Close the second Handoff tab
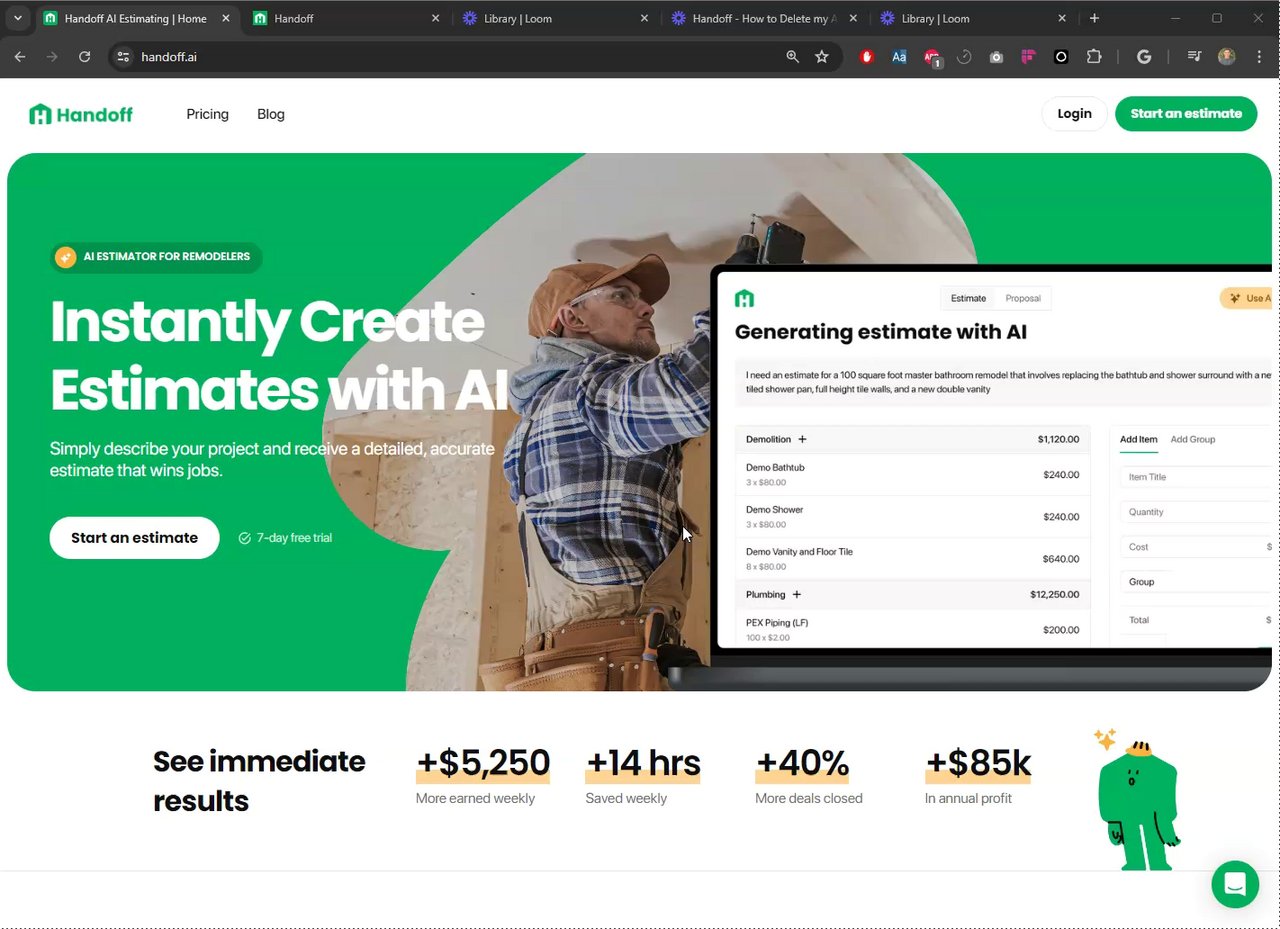The image size is (1280, 929). point(435,18)
